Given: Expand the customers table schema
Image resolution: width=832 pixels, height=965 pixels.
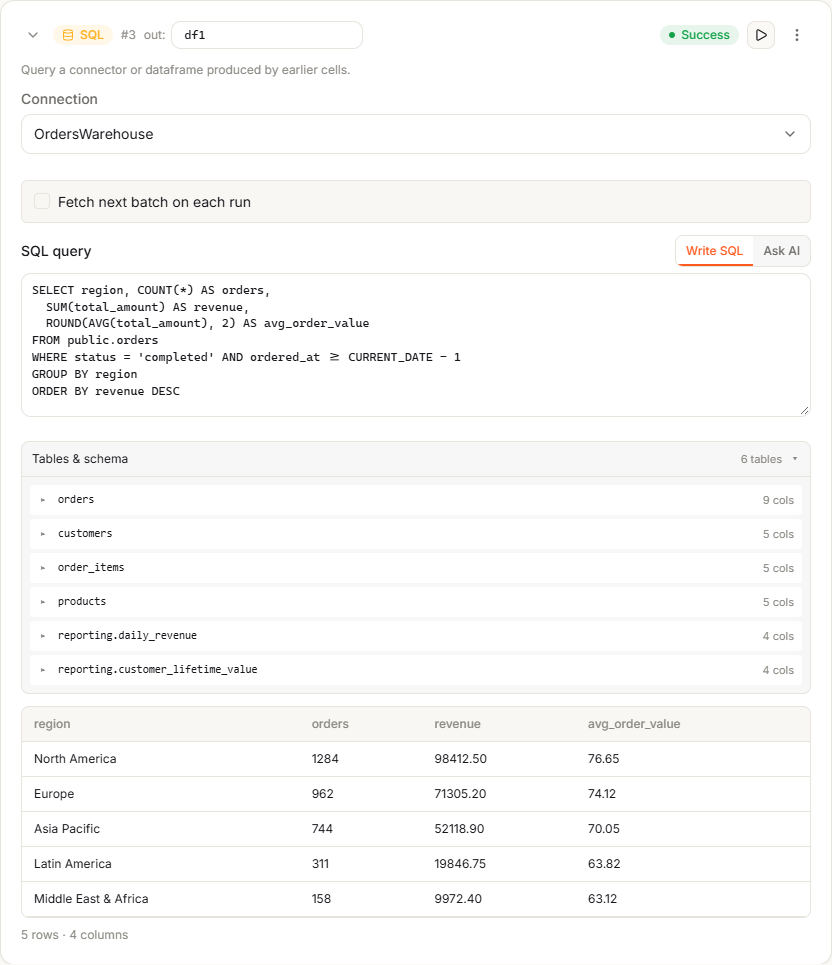Looking at the screenshot, I should [416, 534].
